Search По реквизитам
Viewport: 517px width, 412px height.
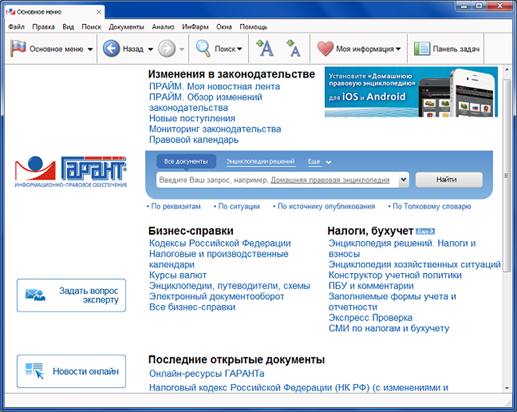tap(176, 206)
